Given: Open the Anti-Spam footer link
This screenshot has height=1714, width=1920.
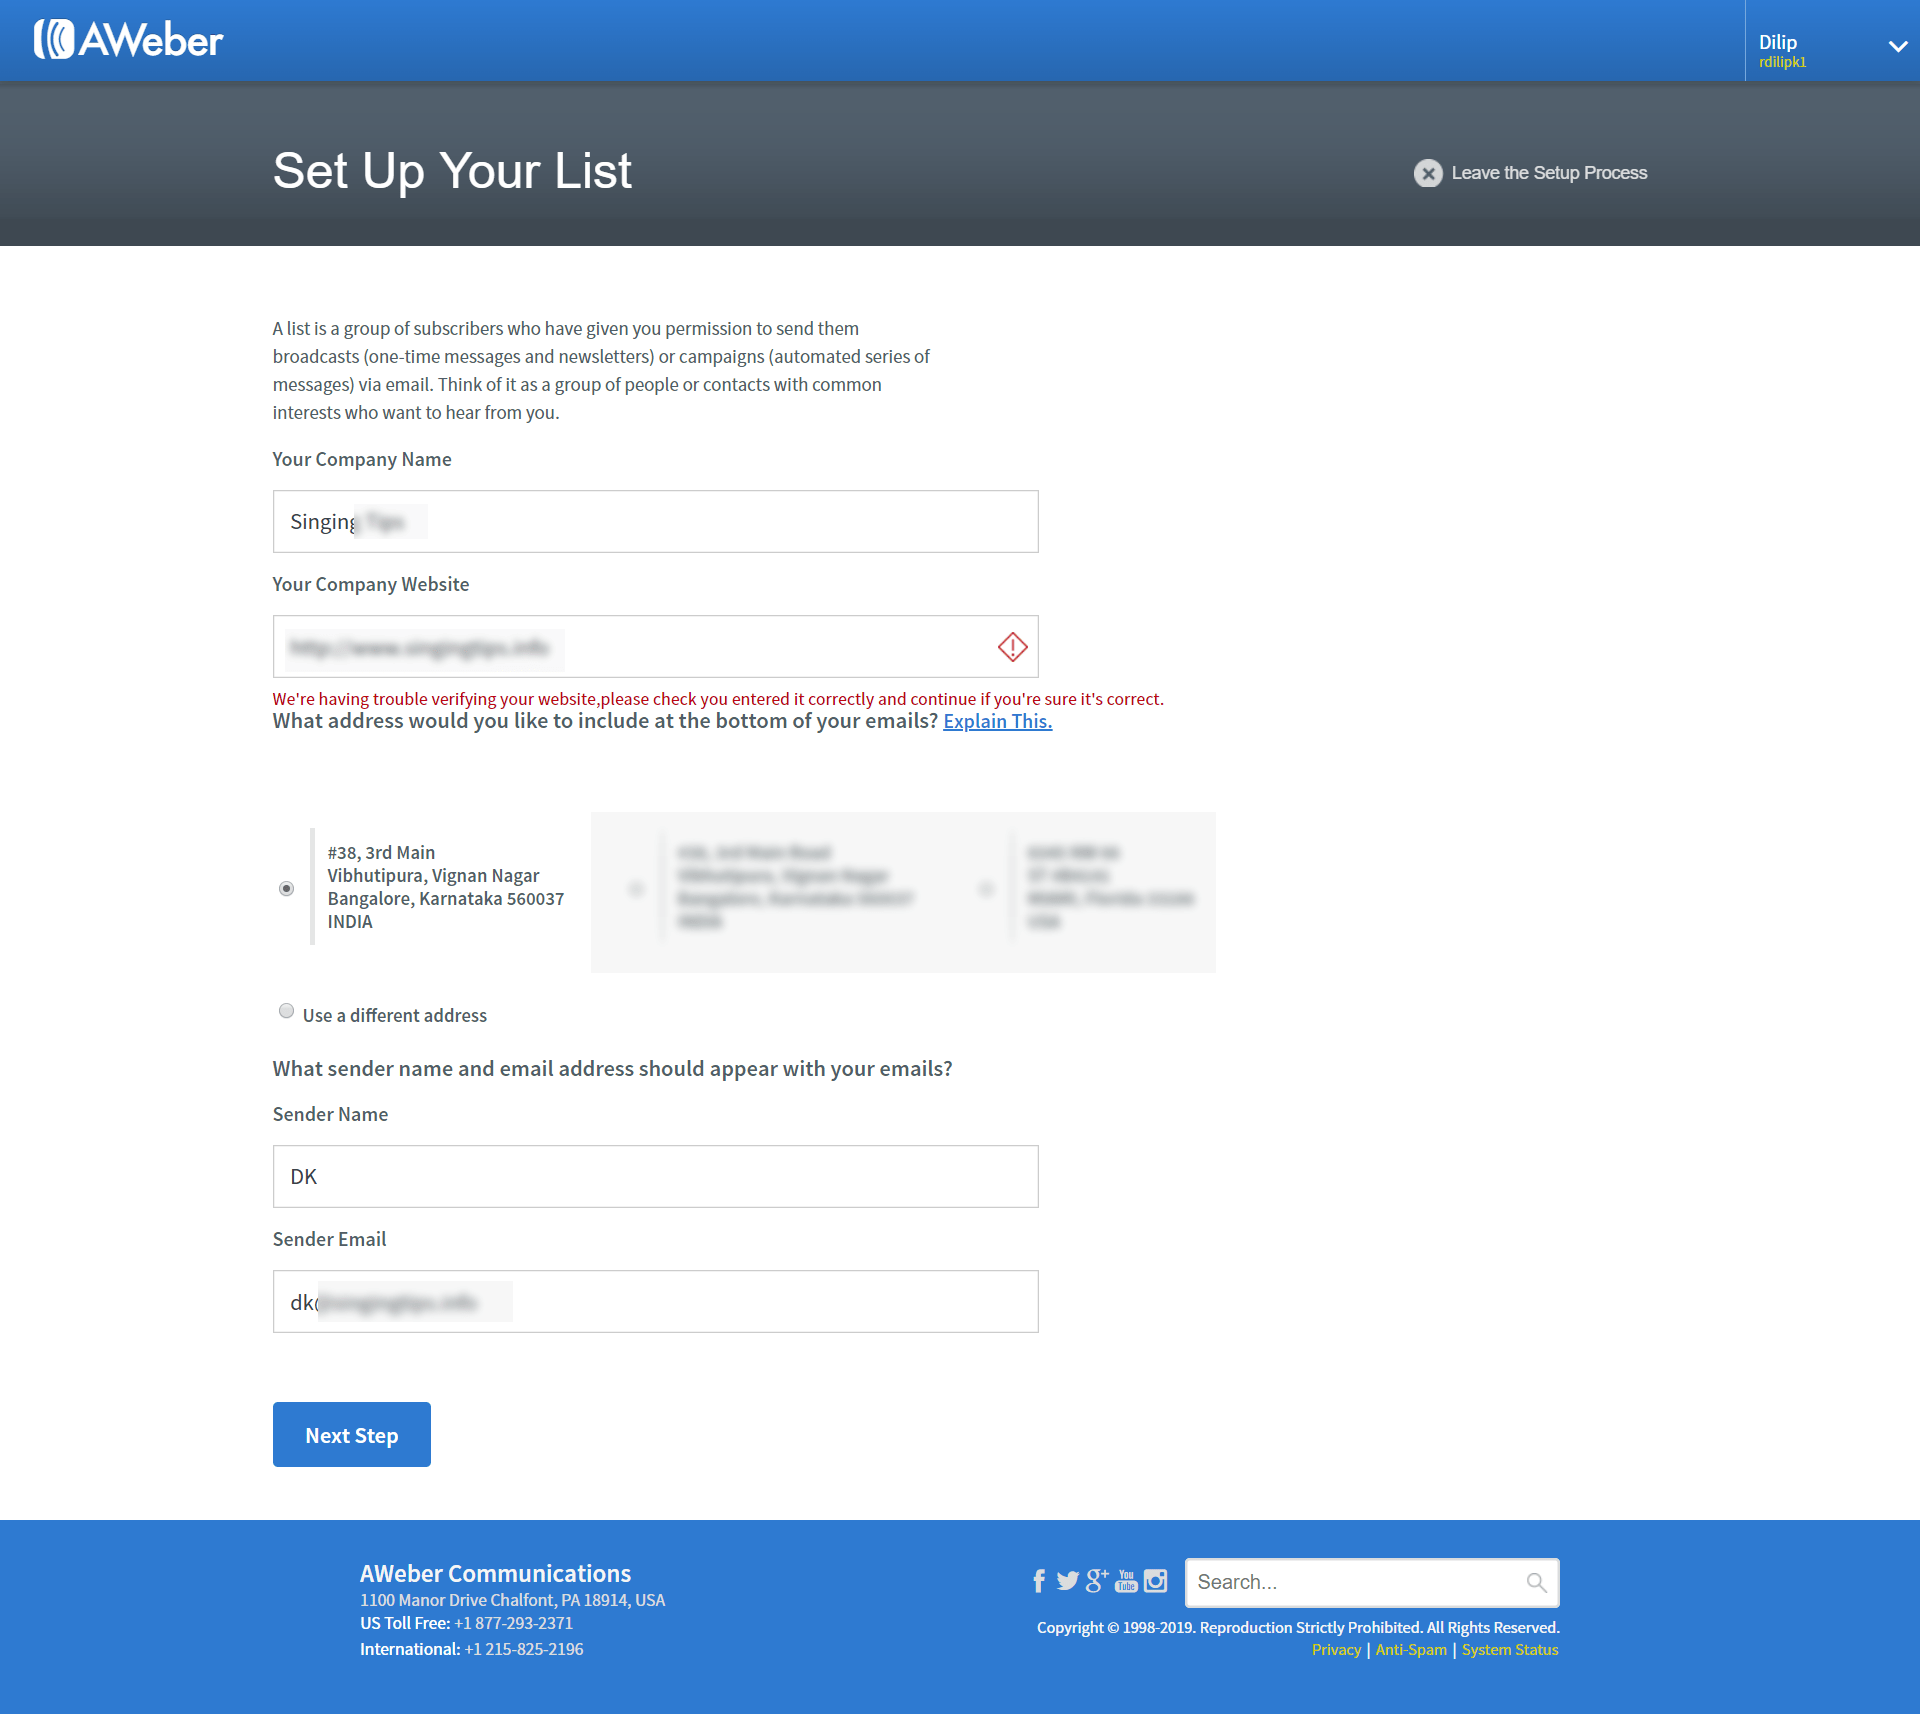Looking at the screenshot, I should coord(1411,1650).
